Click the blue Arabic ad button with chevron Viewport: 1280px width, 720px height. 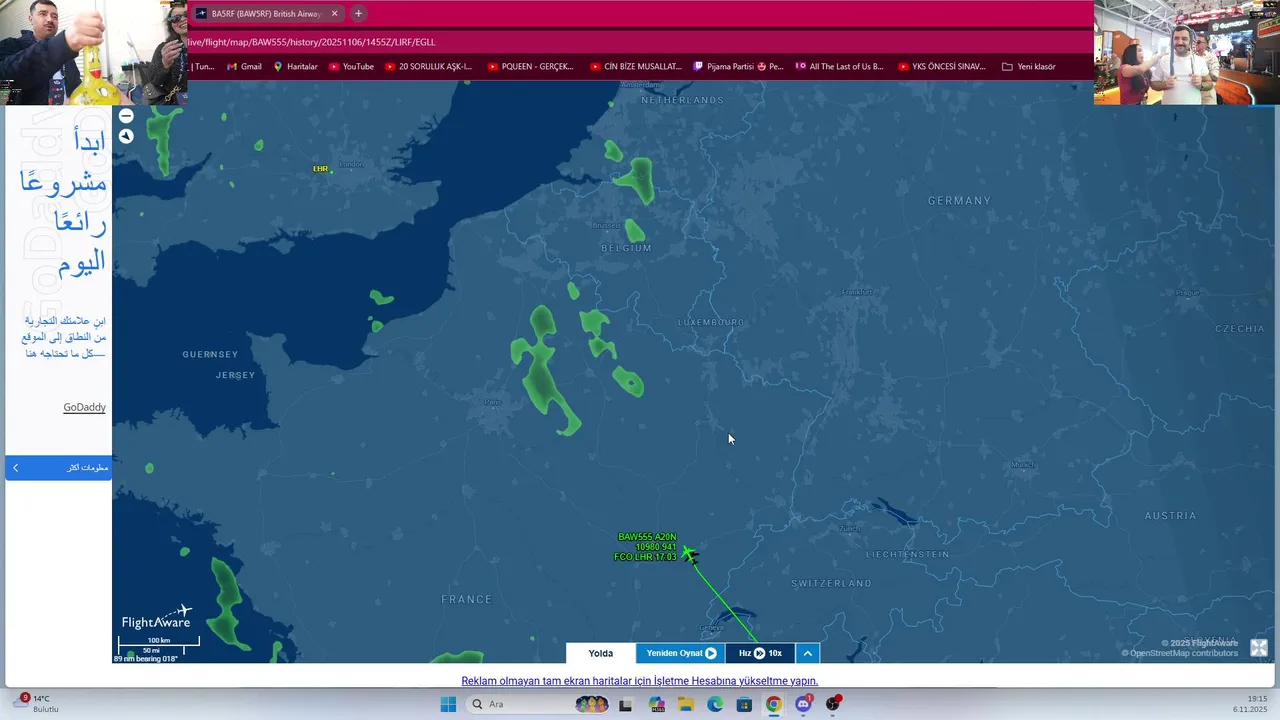(59, 468)
